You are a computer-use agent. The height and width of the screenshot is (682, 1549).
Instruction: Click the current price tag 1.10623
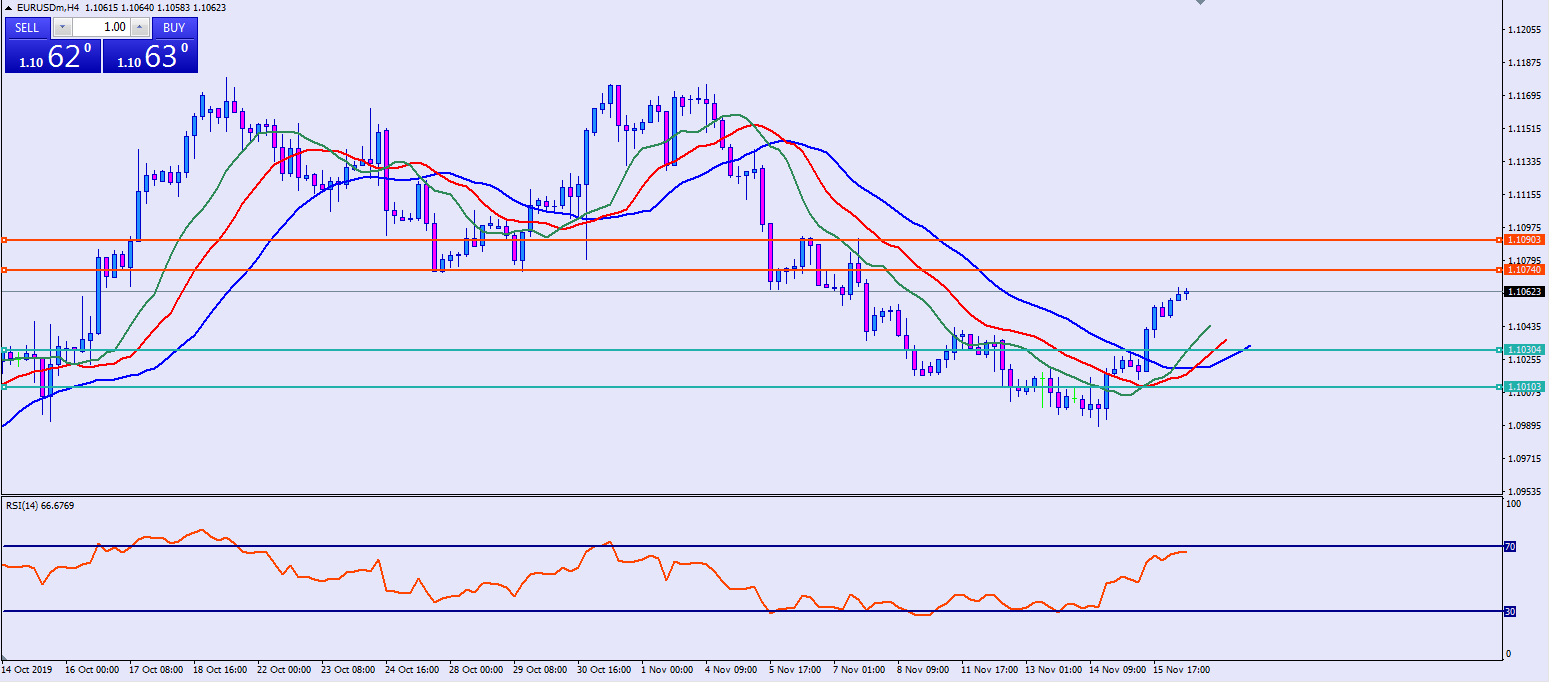click(x=1525, y=292)
